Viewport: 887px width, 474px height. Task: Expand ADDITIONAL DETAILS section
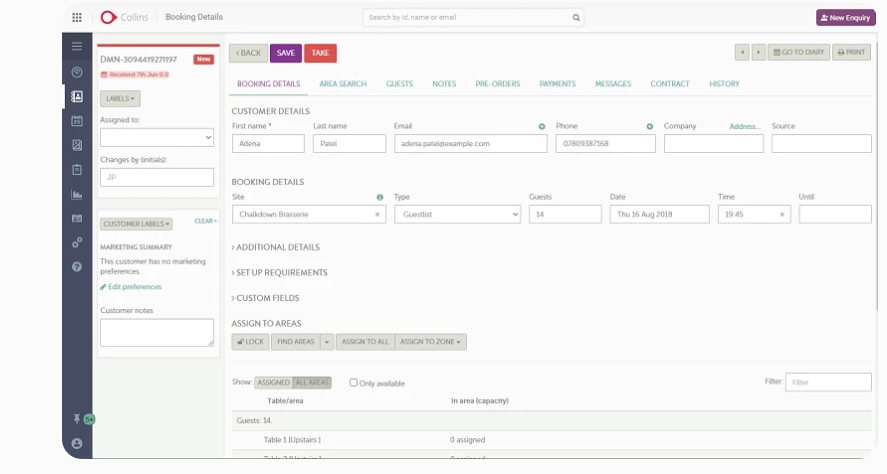tap(275, 247)
